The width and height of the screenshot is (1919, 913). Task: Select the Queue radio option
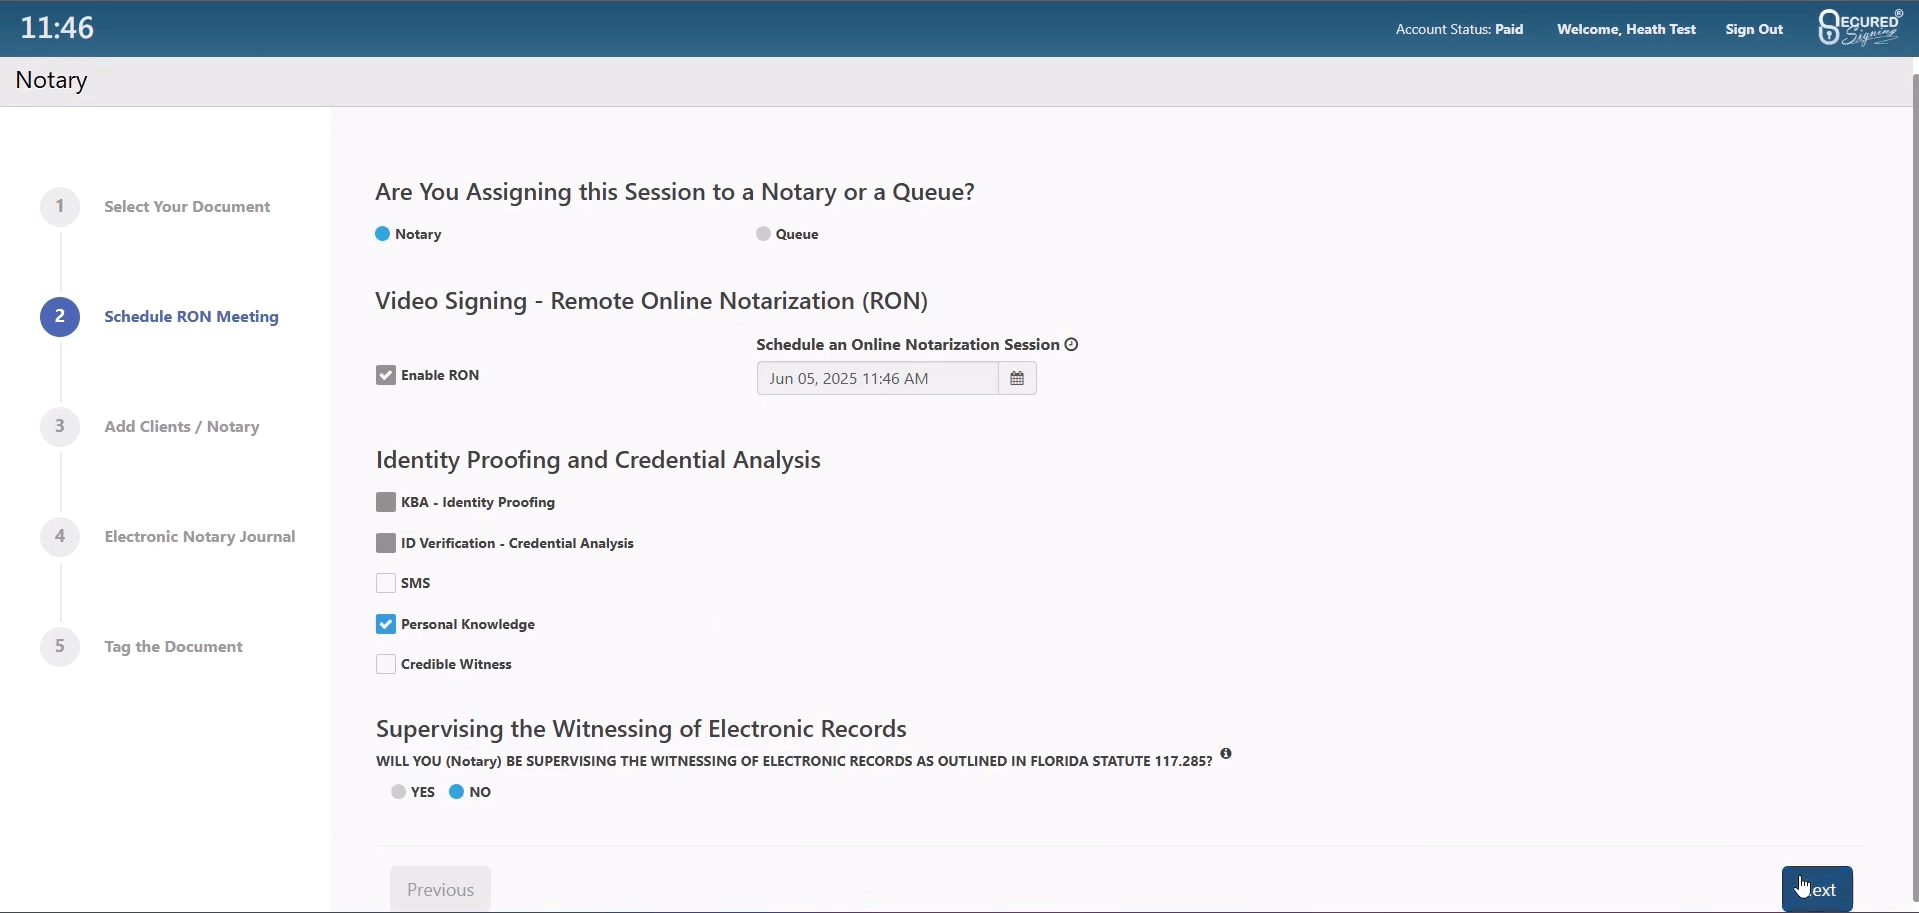(x=763, y=234)
